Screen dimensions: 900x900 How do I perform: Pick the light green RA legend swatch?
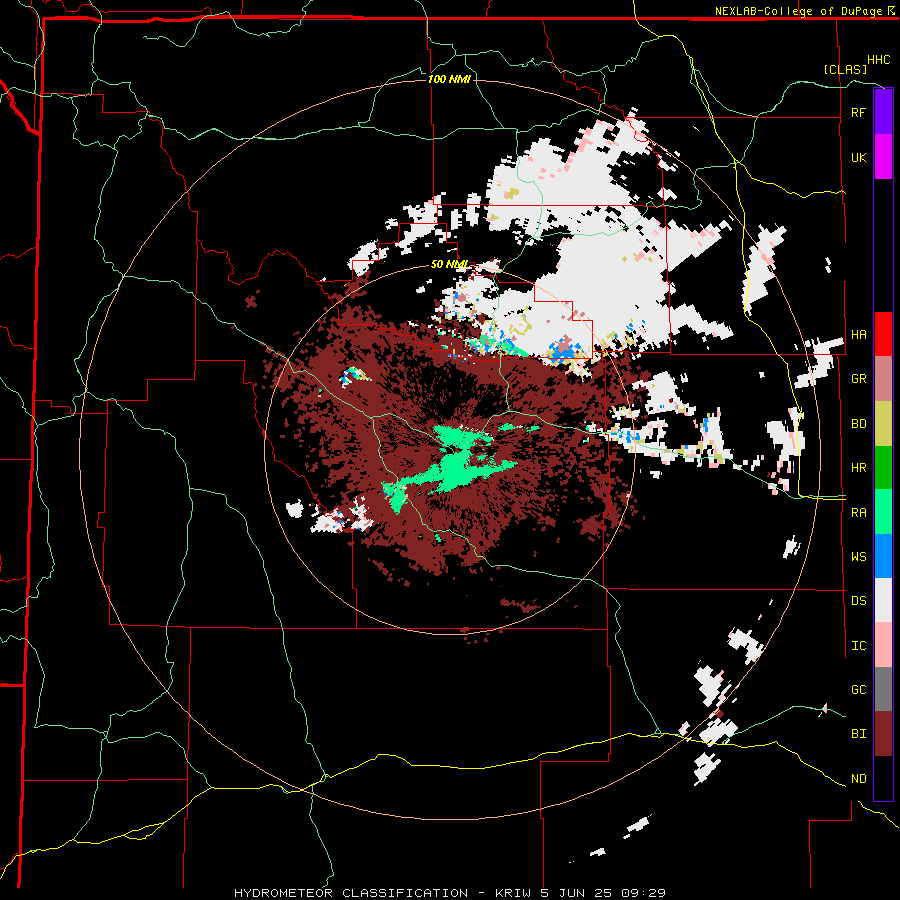click(x=883, y=512)
